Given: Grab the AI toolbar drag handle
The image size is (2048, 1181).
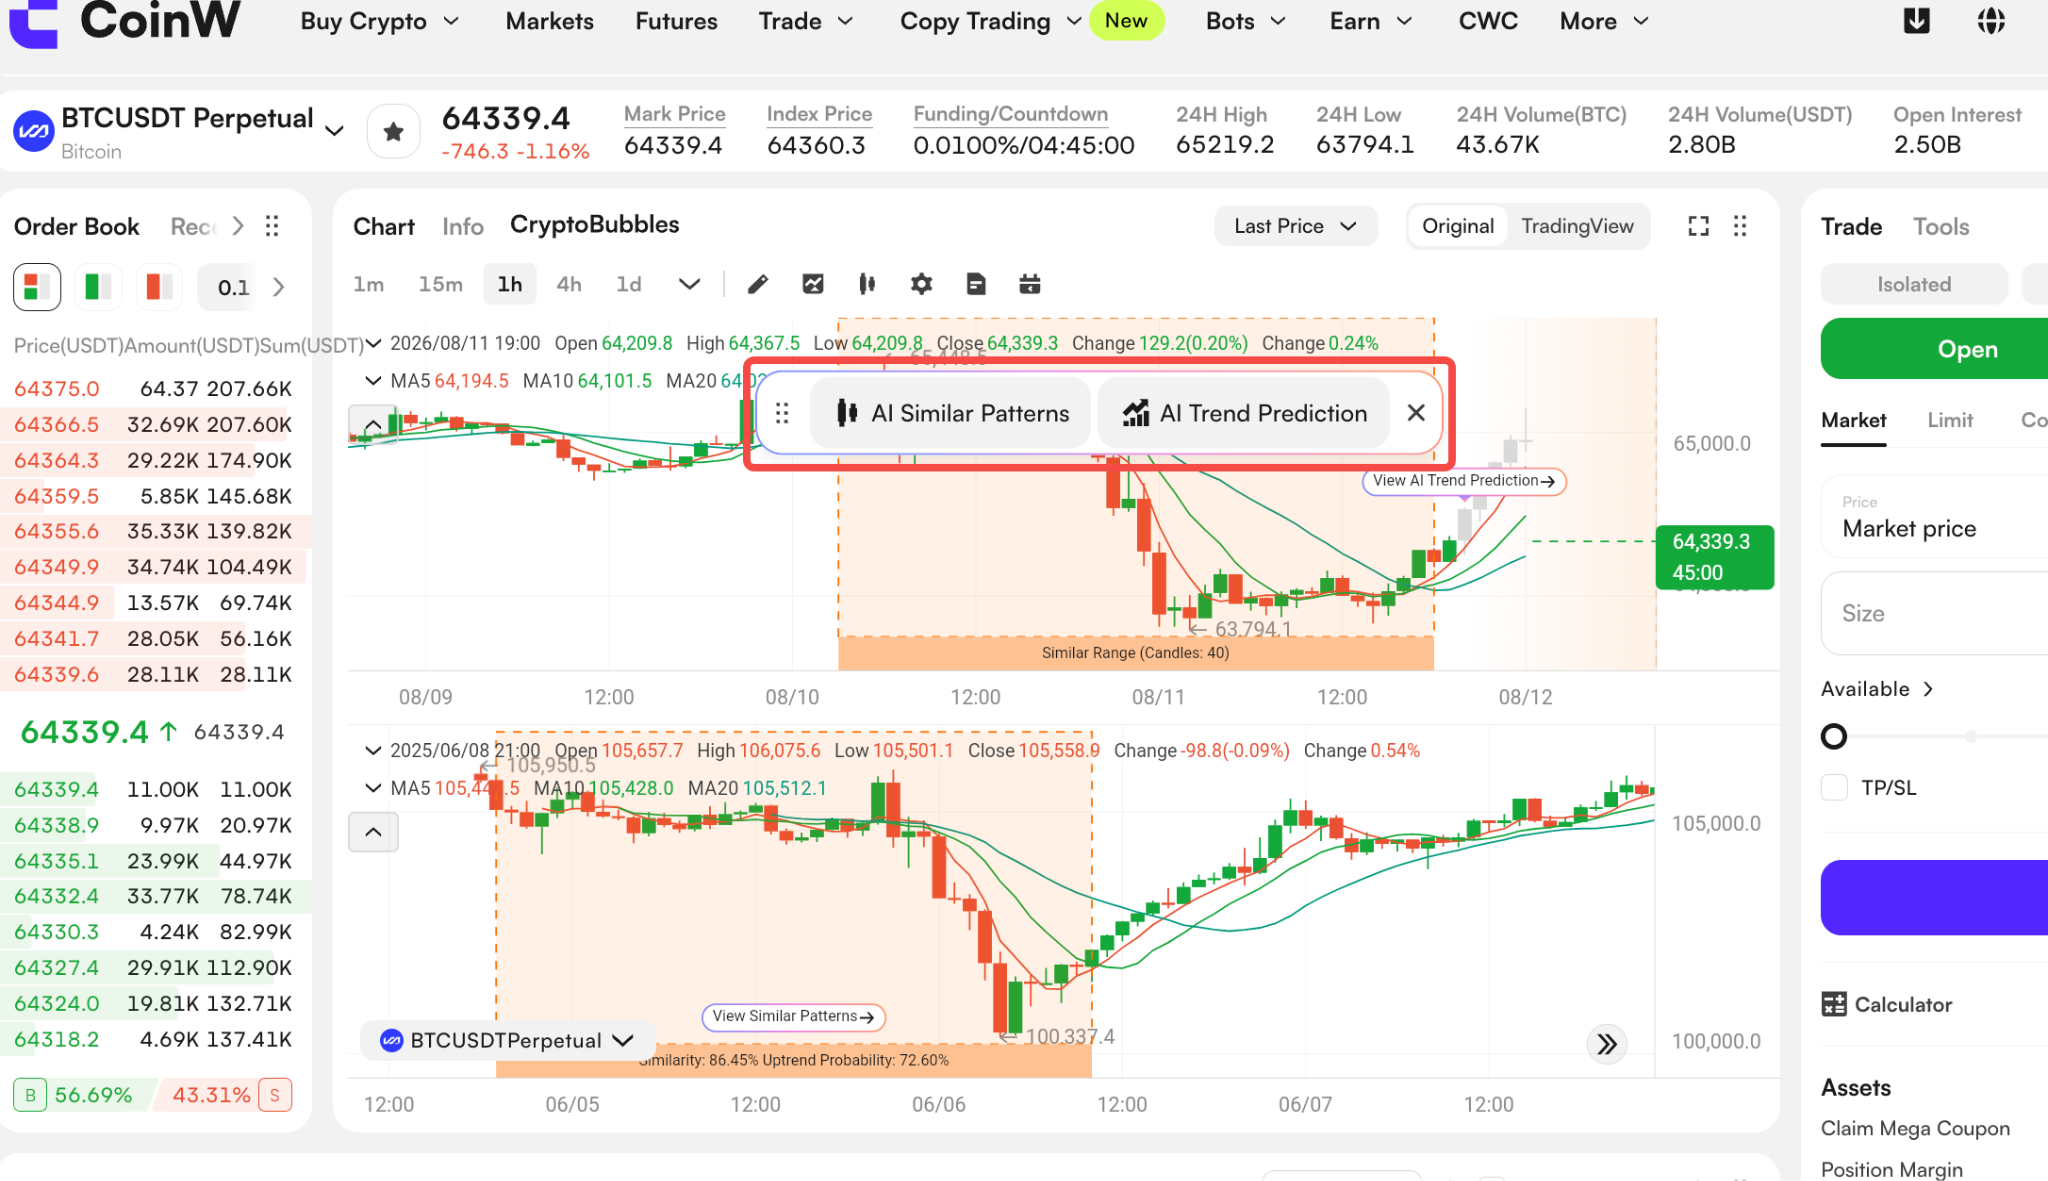Looking at the screenshot, I should [x=782, y=413].
